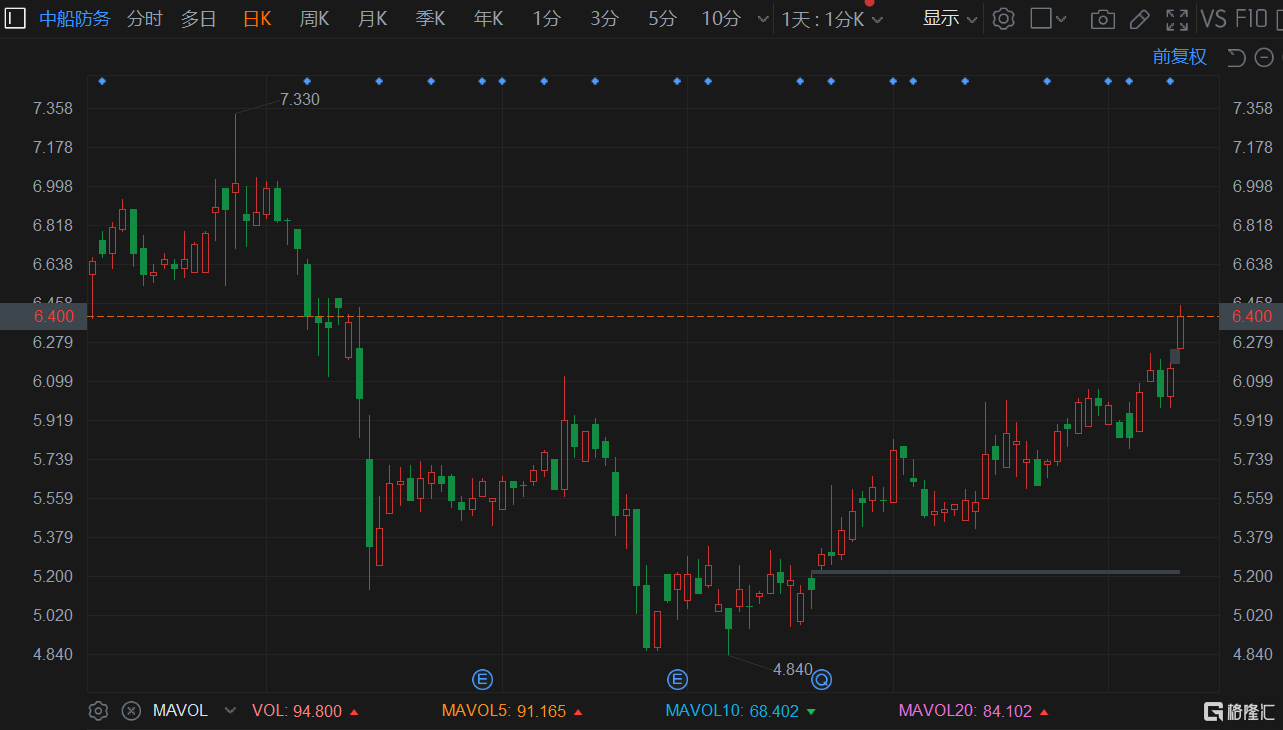1283x730 pixels.
Task: Click the undo arrow icon
Action: [1236, 57]
